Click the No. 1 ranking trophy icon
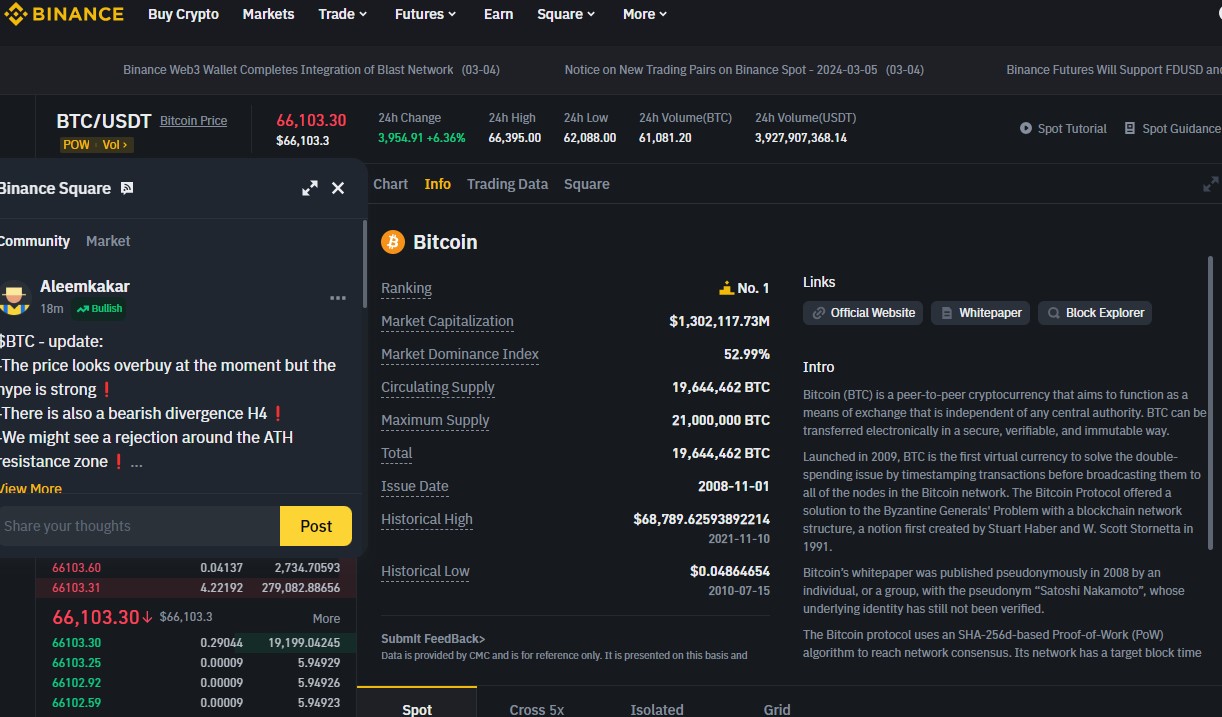Screen dimensions: 1222x717 (x=726, y=288)
